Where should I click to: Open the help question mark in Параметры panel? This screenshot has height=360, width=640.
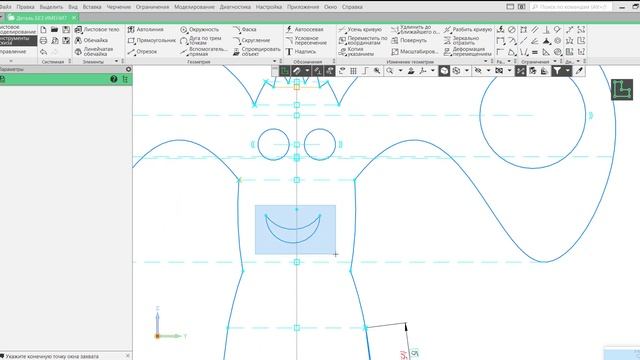[114, 79]
